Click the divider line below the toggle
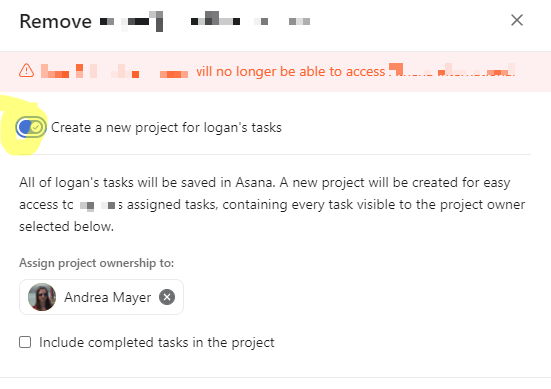The image size is (551, 389). [275, 154]
